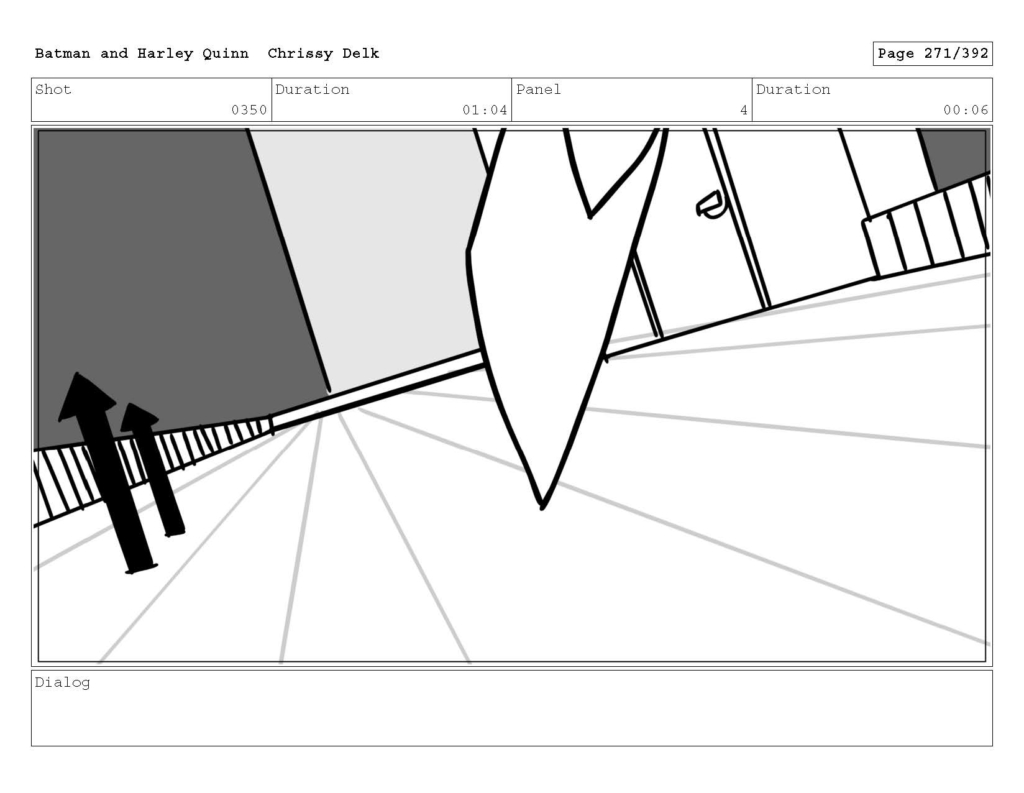This screenshot has height=793, width=1024.
Task: Click the panel number '4'
Action: tap(743, 110)
